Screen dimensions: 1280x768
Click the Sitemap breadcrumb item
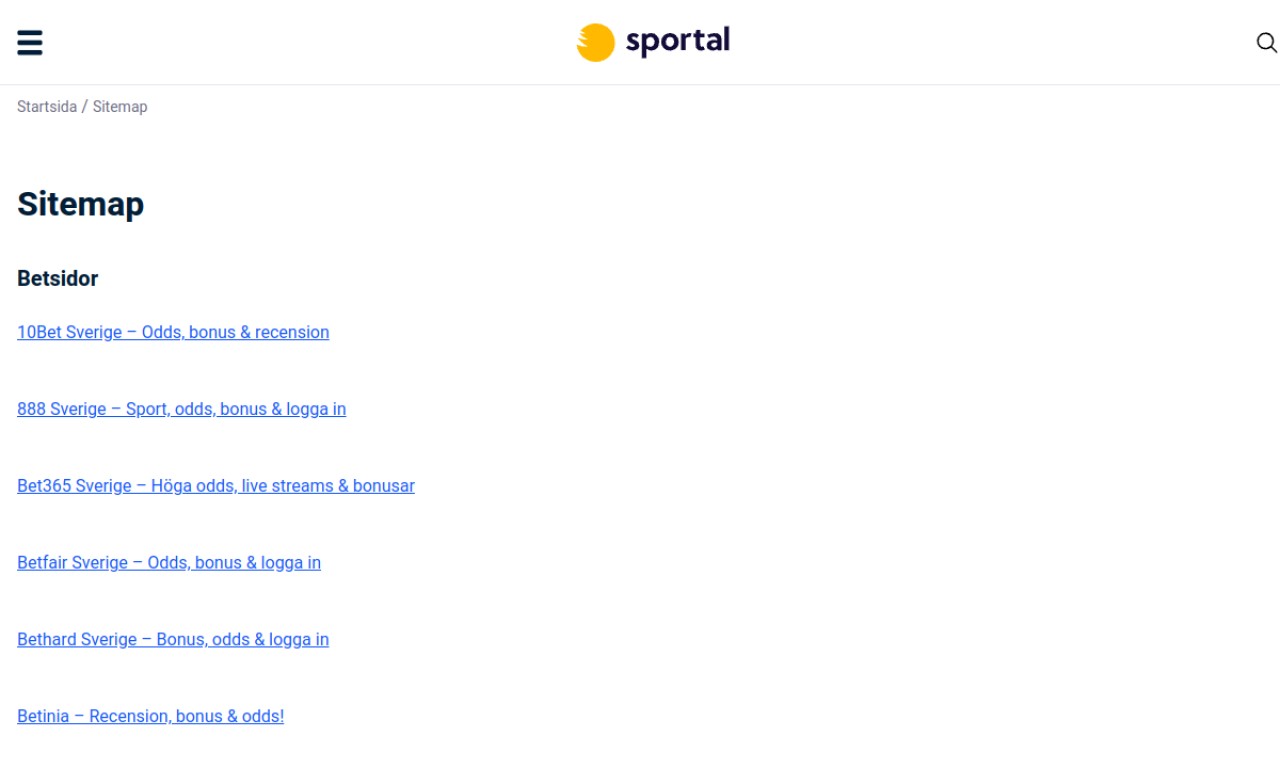pos(120,107)
